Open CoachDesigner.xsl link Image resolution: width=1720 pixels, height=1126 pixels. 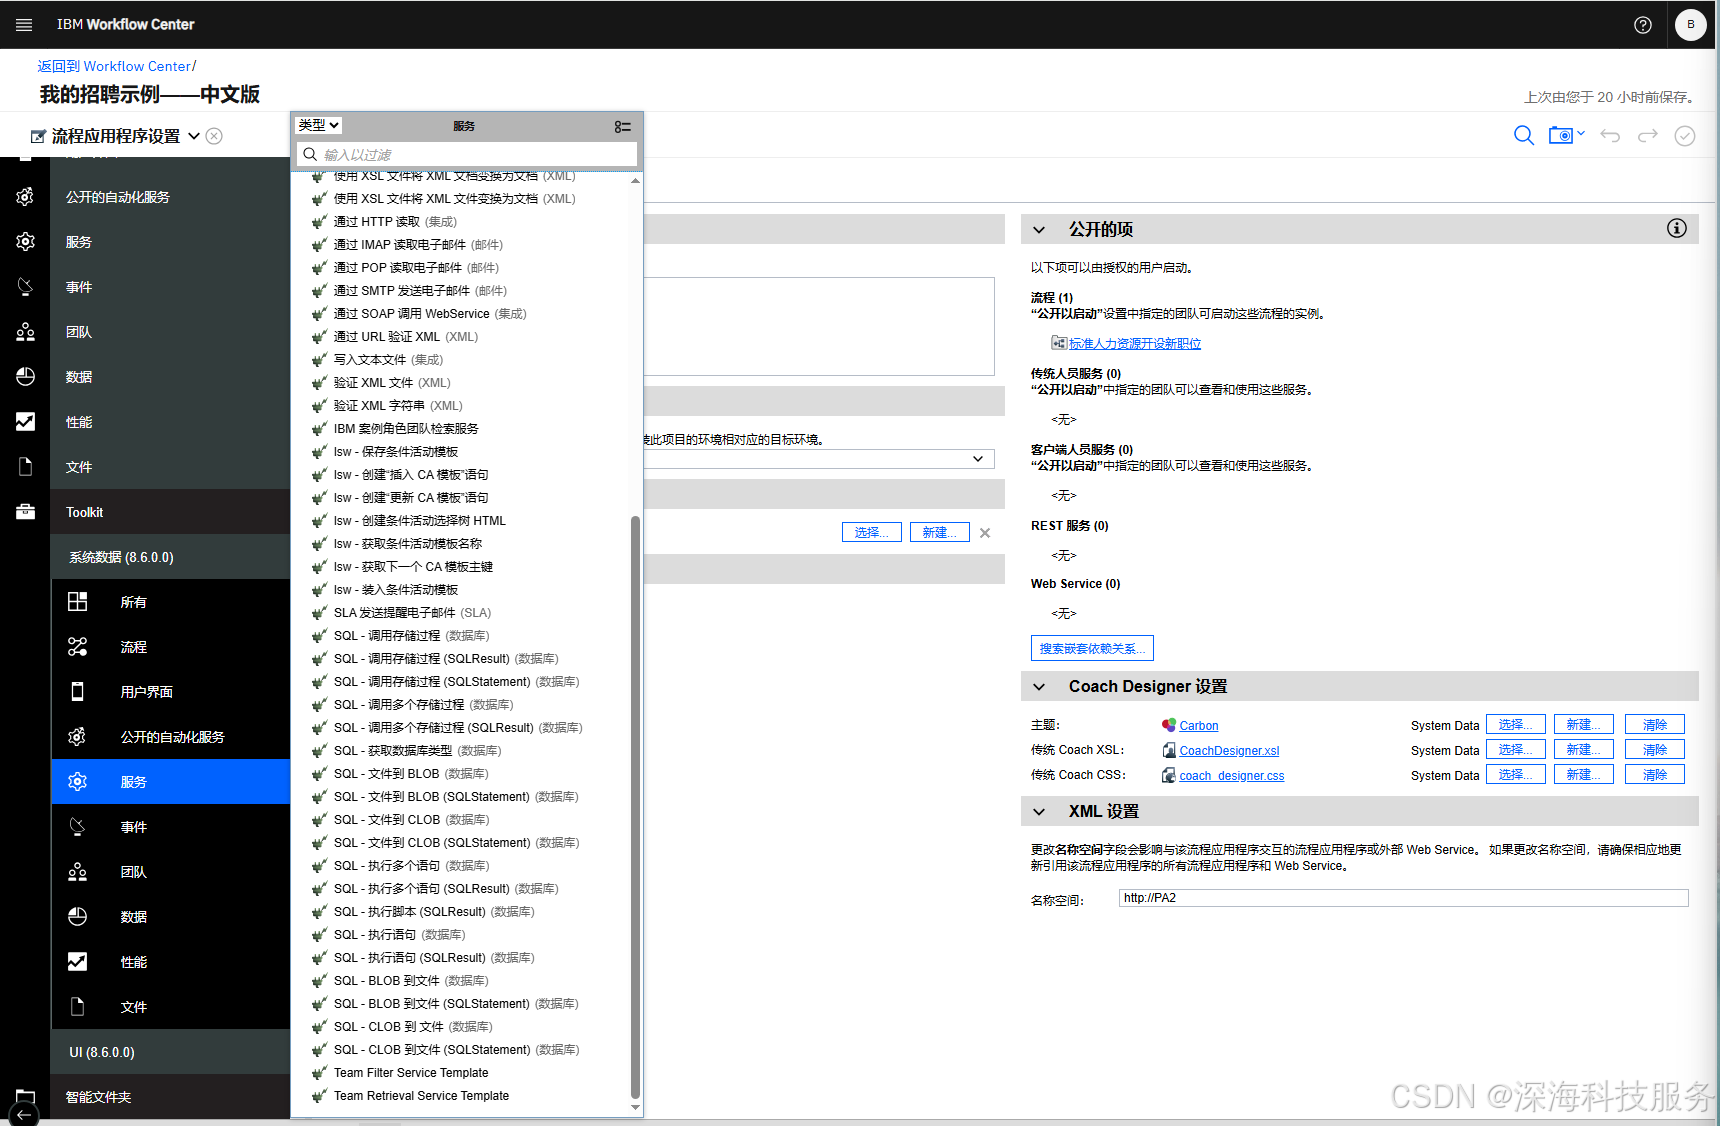1229,751
